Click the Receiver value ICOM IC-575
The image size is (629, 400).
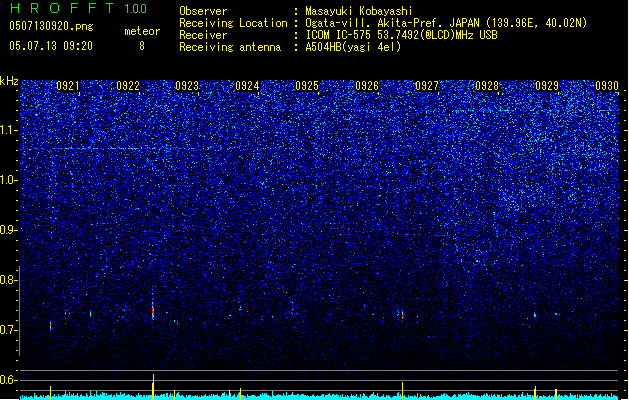pos(340,35)
